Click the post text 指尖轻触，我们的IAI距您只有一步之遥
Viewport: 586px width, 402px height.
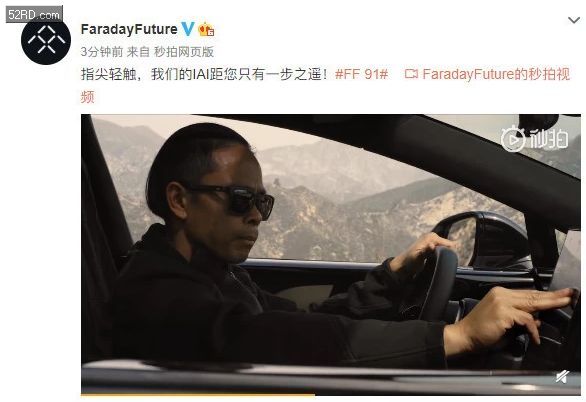click(x=205, y=74)
